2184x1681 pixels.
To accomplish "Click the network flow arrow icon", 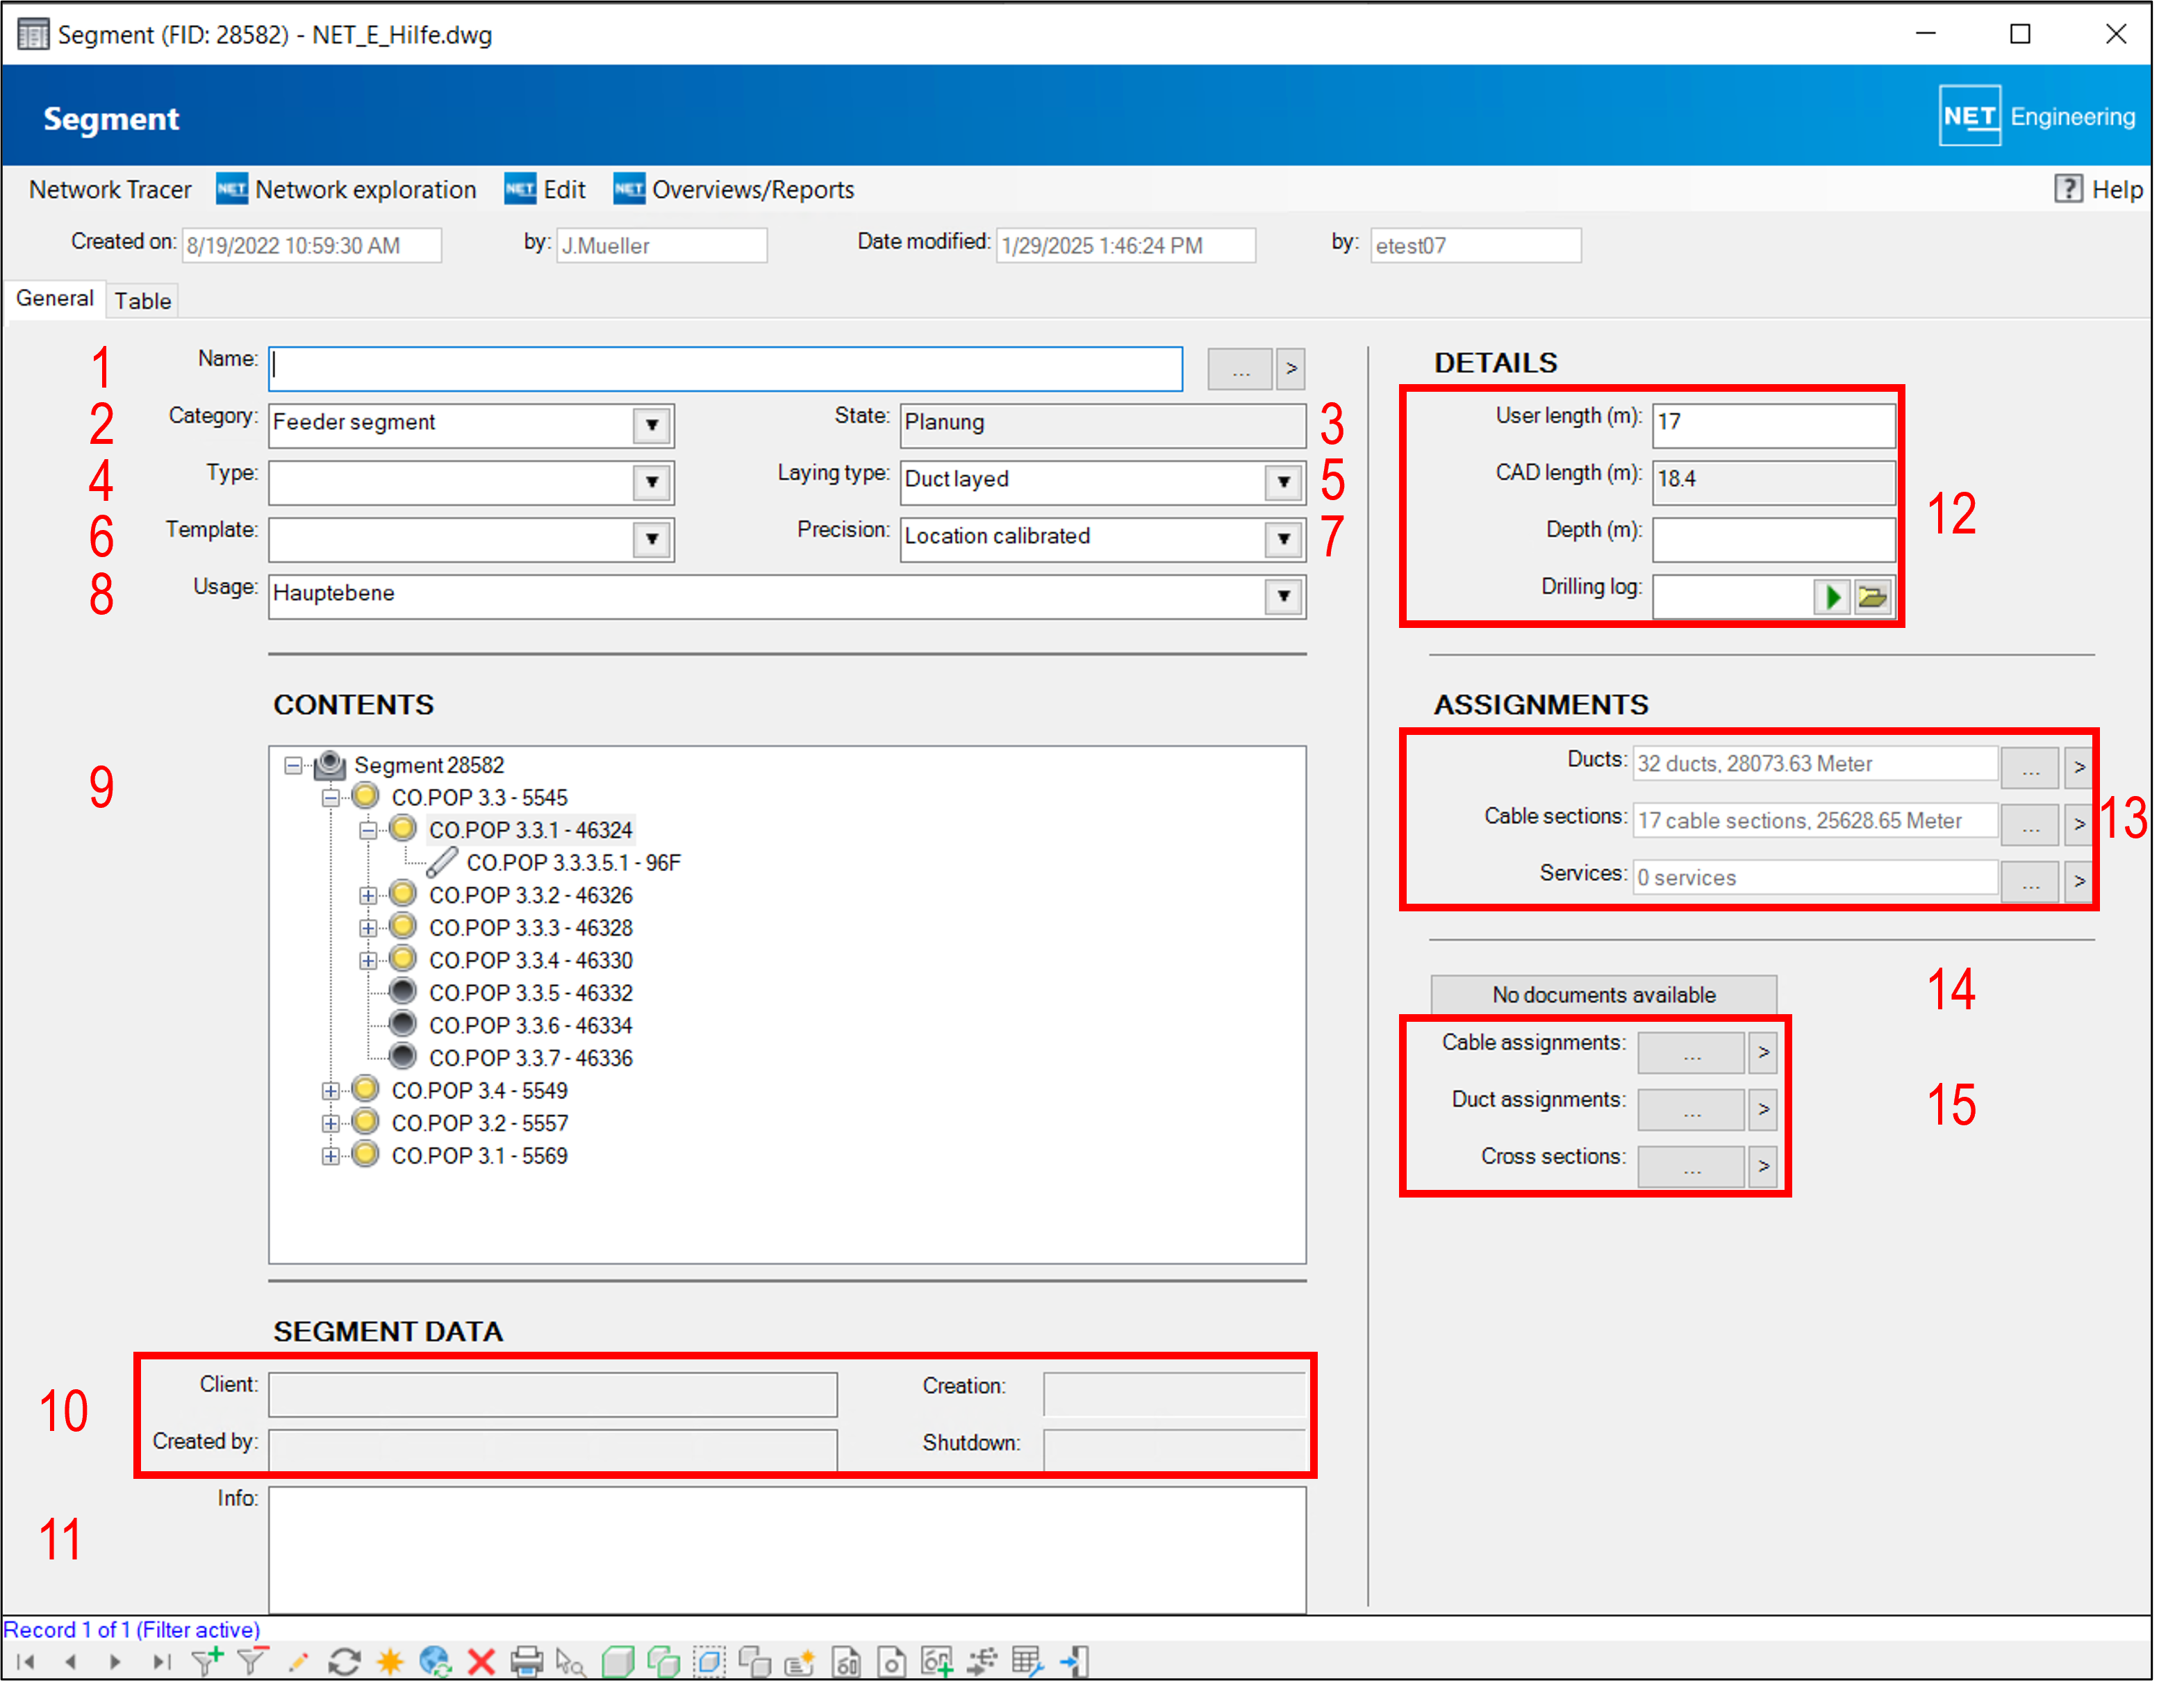I will coord(983,1661).
